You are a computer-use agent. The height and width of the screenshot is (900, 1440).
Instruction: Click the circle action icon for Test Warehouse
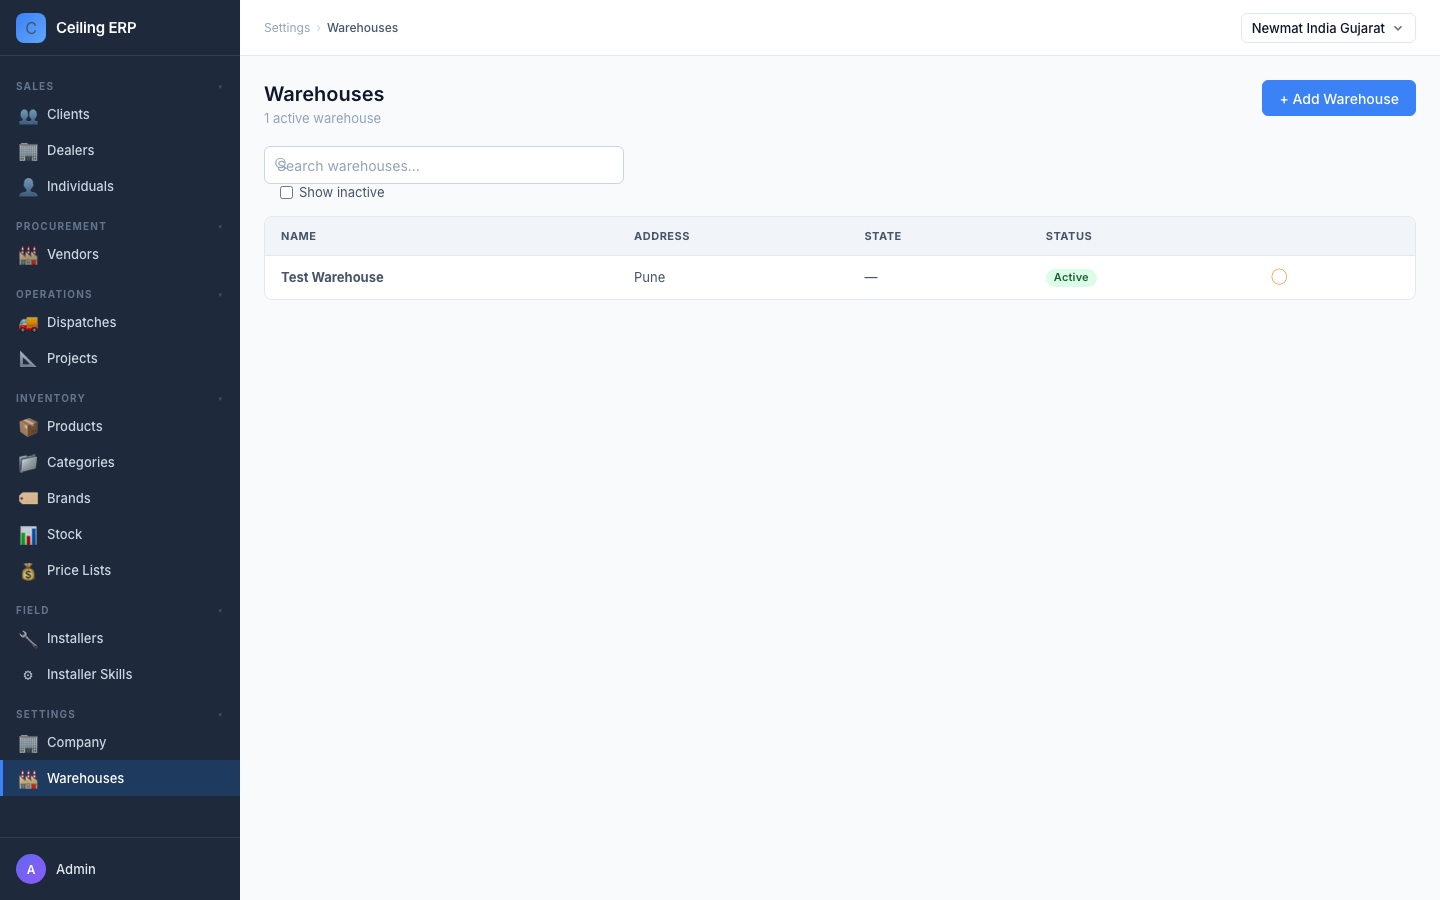click(x=1279, y=277)
